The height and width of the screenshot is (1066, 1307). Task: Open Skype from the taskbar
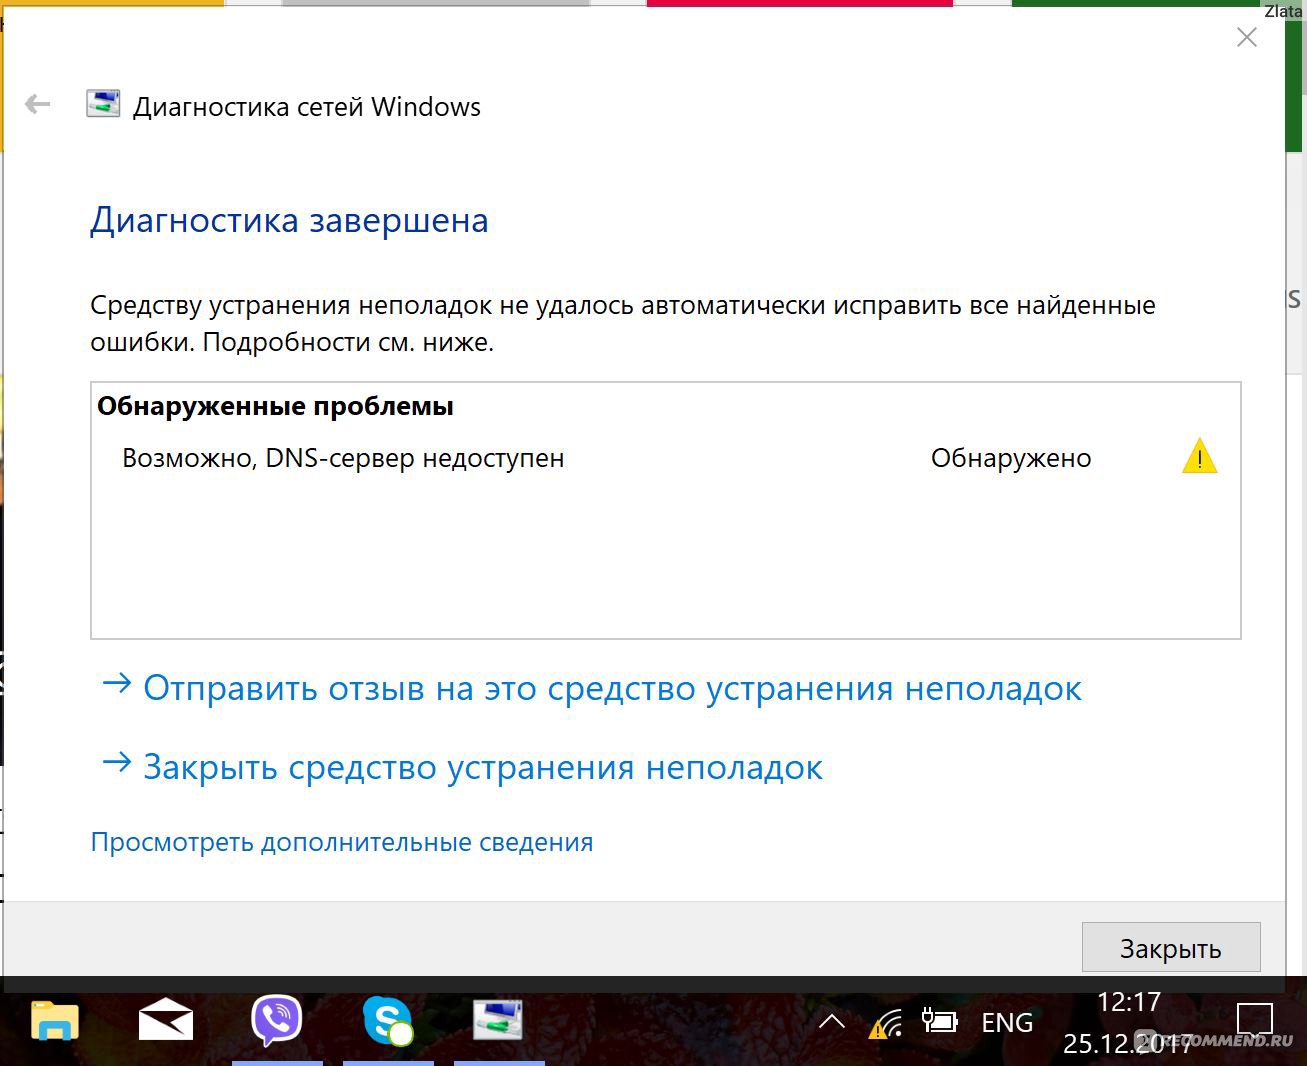[x=387, y=1021]
